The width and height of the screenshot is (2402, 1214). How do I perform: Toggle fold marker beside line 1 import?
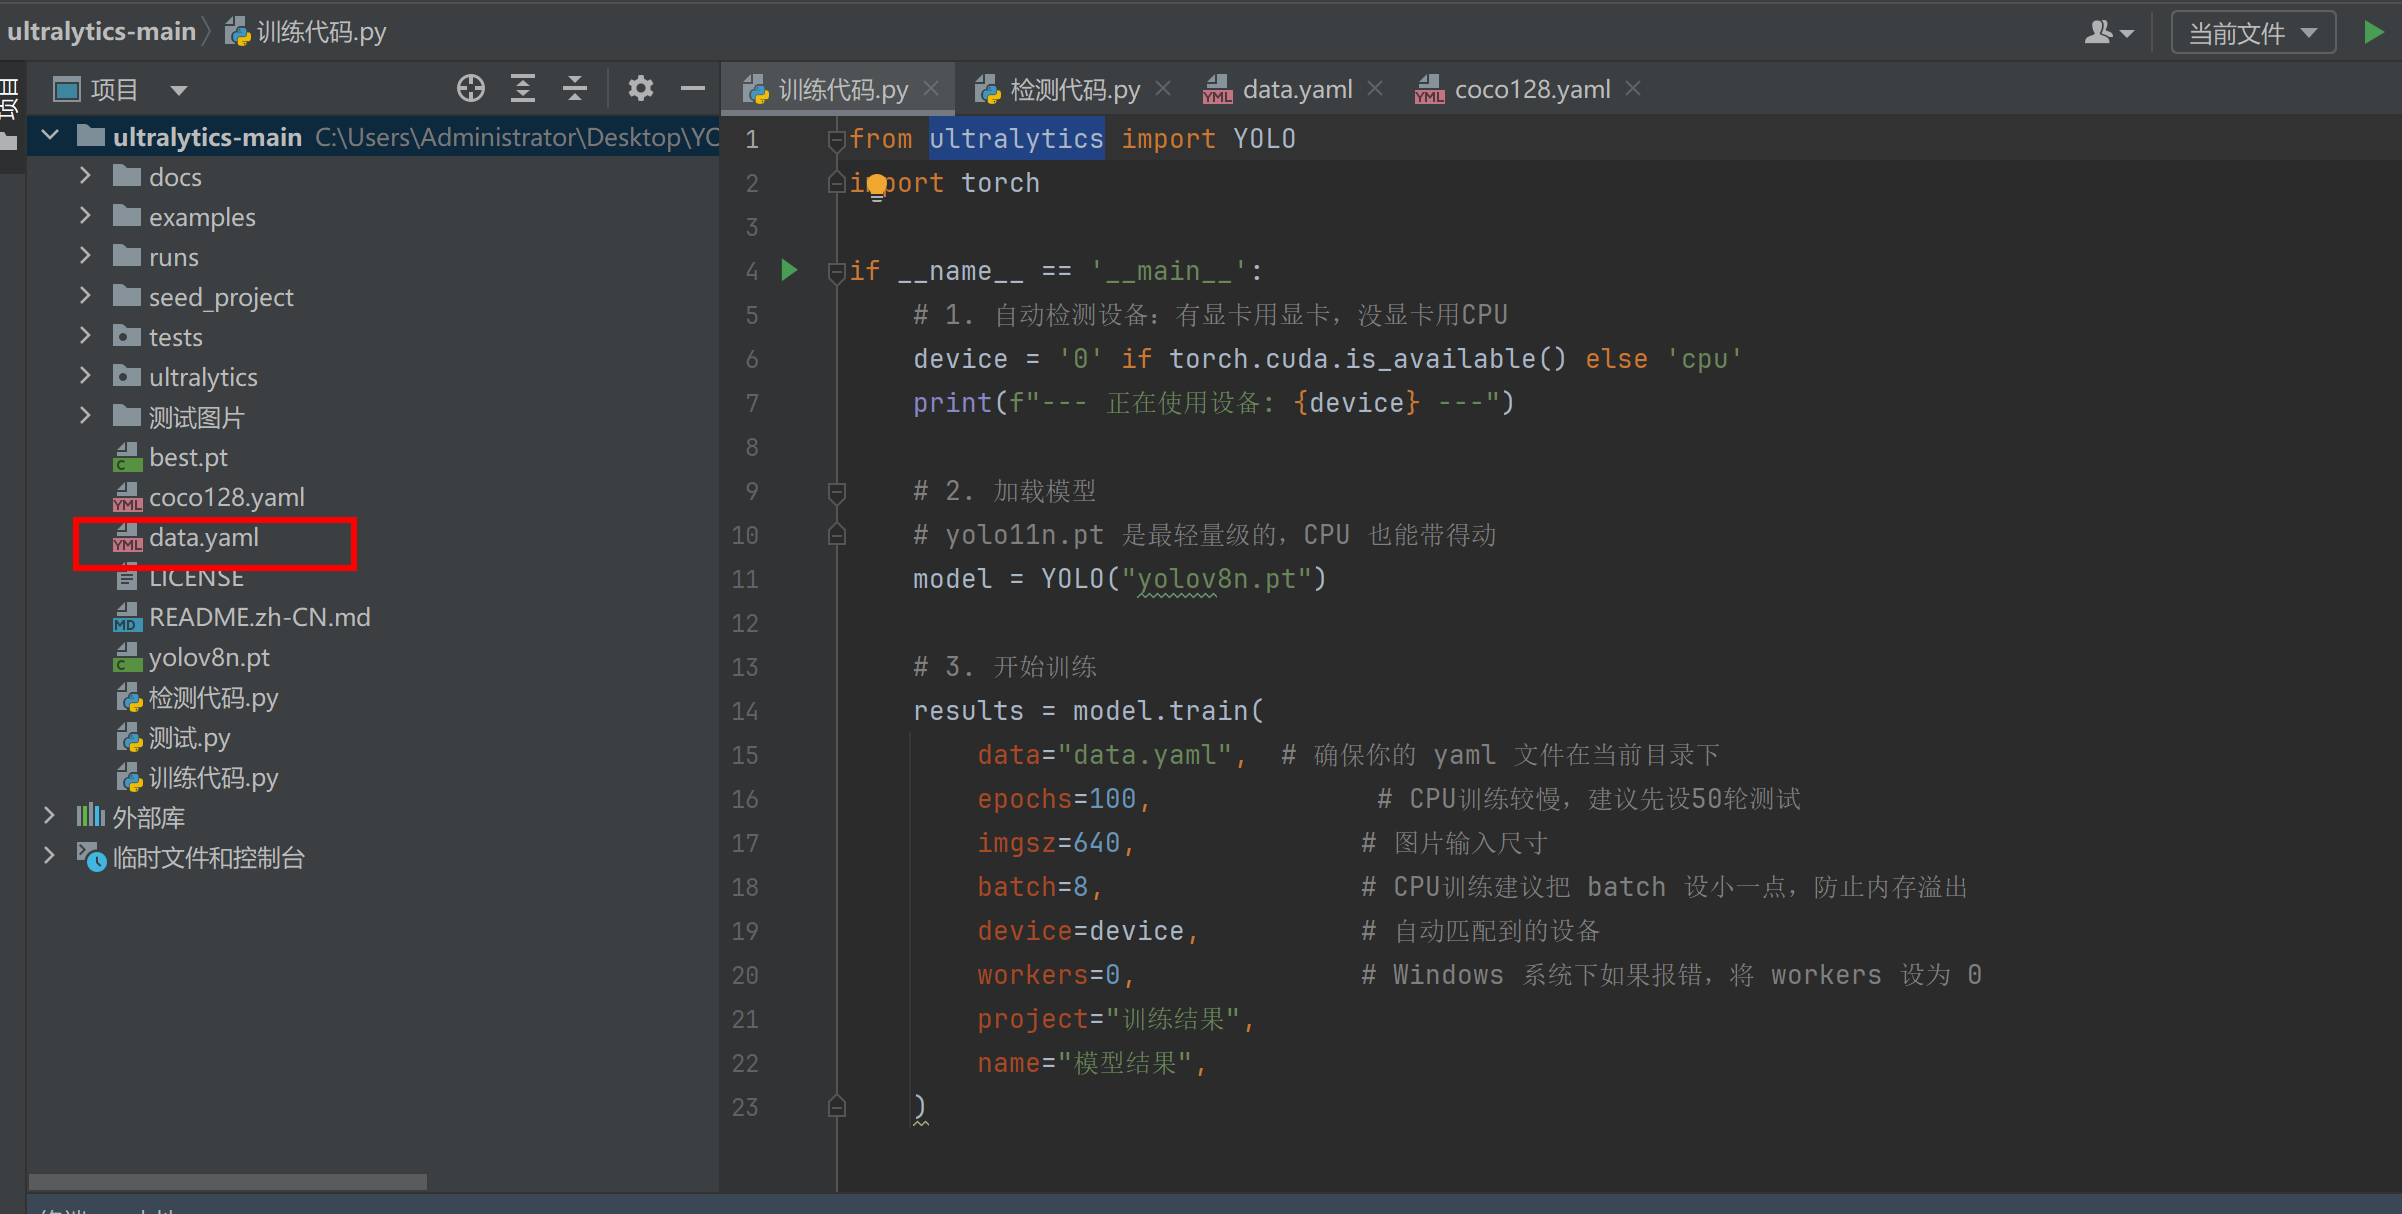coord(837,139)
